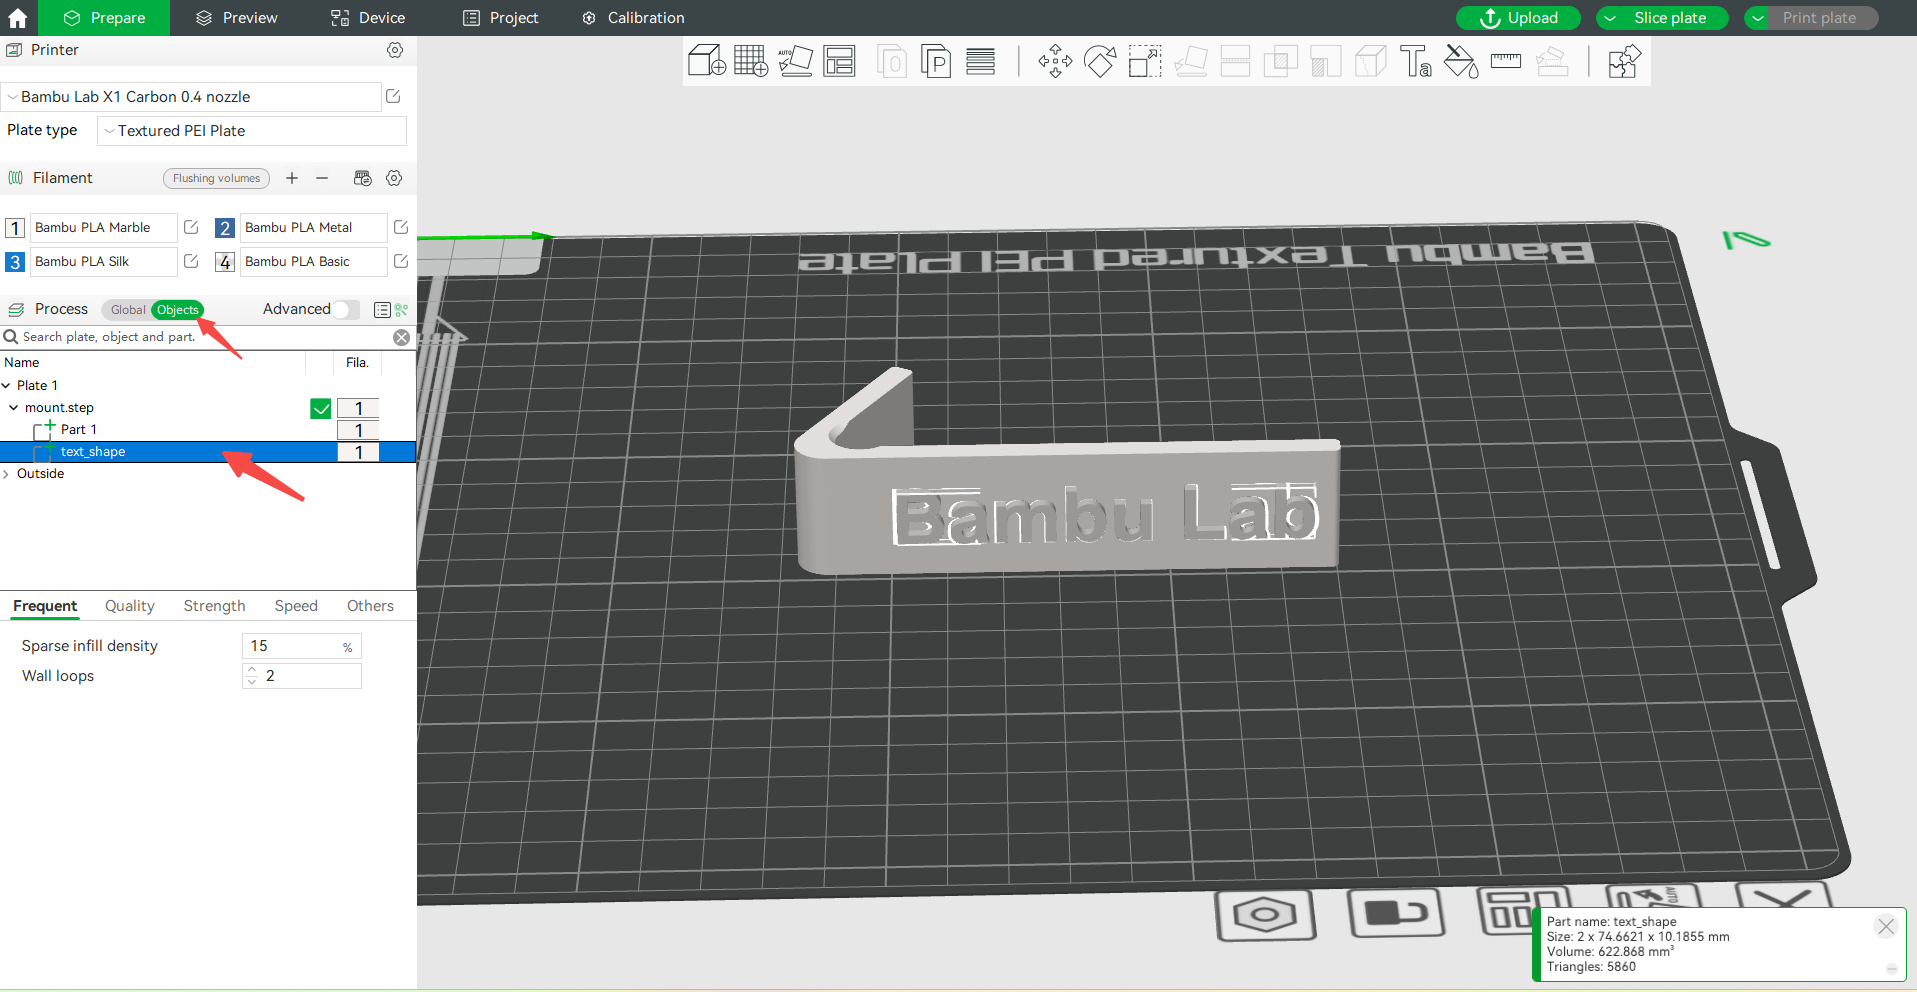
Task: Go to the Home screen icon
Action: click(x=18, y=18)
